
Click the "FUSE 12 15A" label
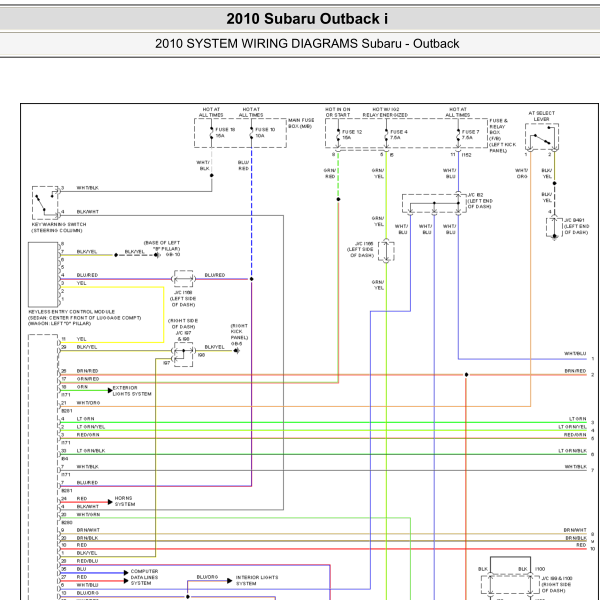point(352,135)
